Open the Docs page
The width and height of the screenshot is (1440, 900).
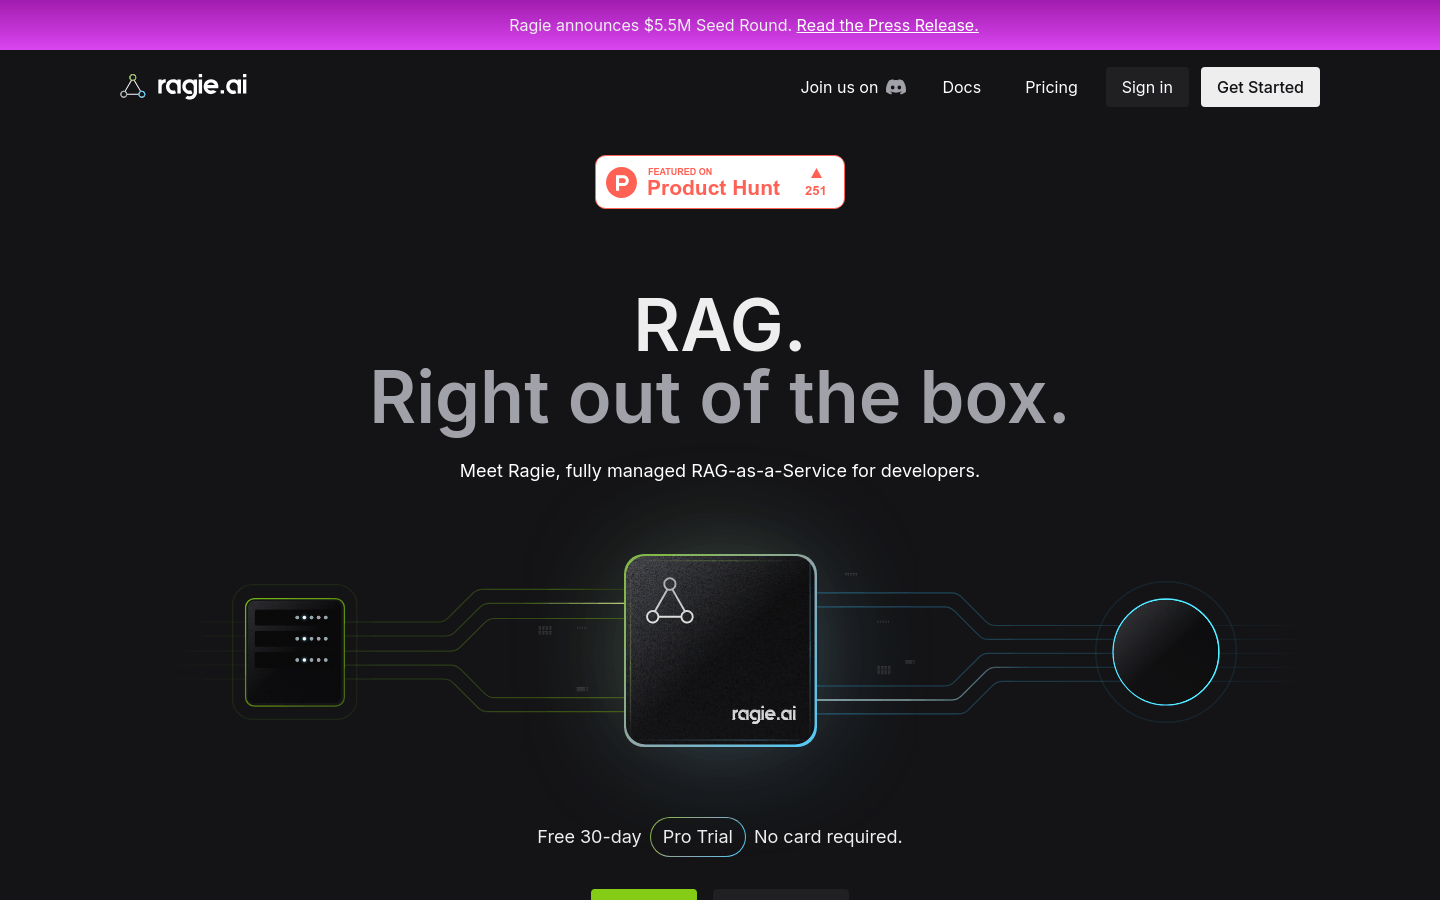coord(962,87)
